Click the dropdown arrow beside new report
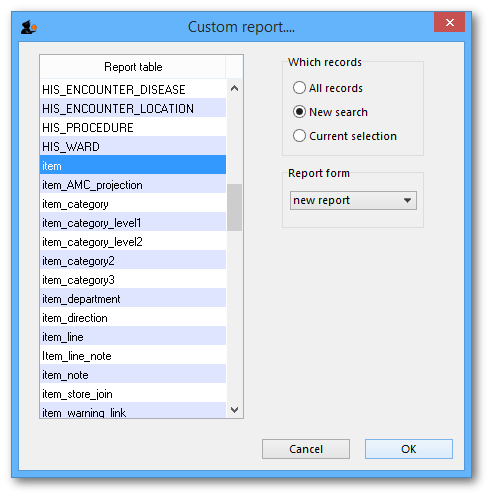Screen dimensions: 491x497 click(407, 200)
